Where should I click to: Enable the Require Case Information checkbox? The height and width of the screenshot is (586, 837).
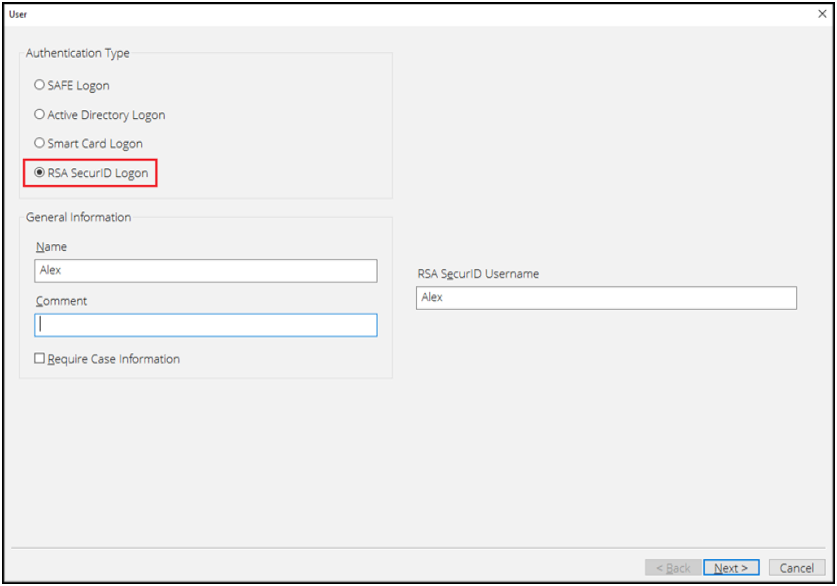40,358
